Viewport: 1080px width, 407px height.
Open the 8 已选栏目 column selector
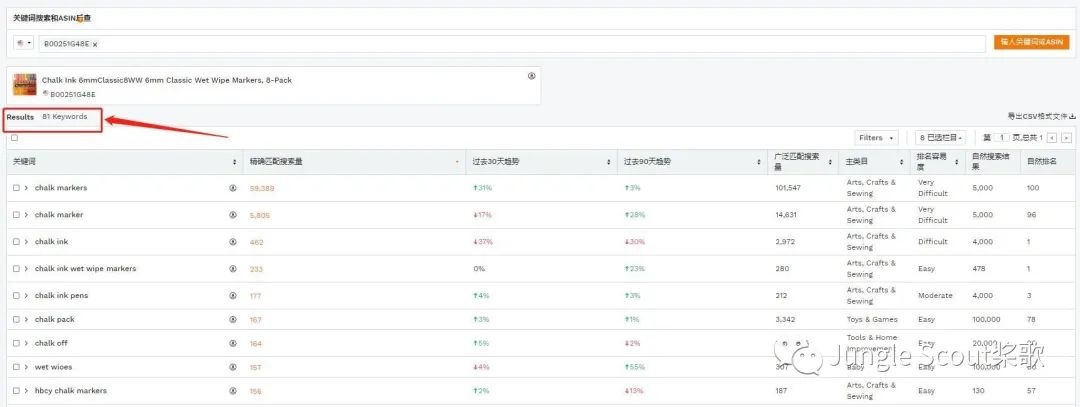[x=940, y=138]
